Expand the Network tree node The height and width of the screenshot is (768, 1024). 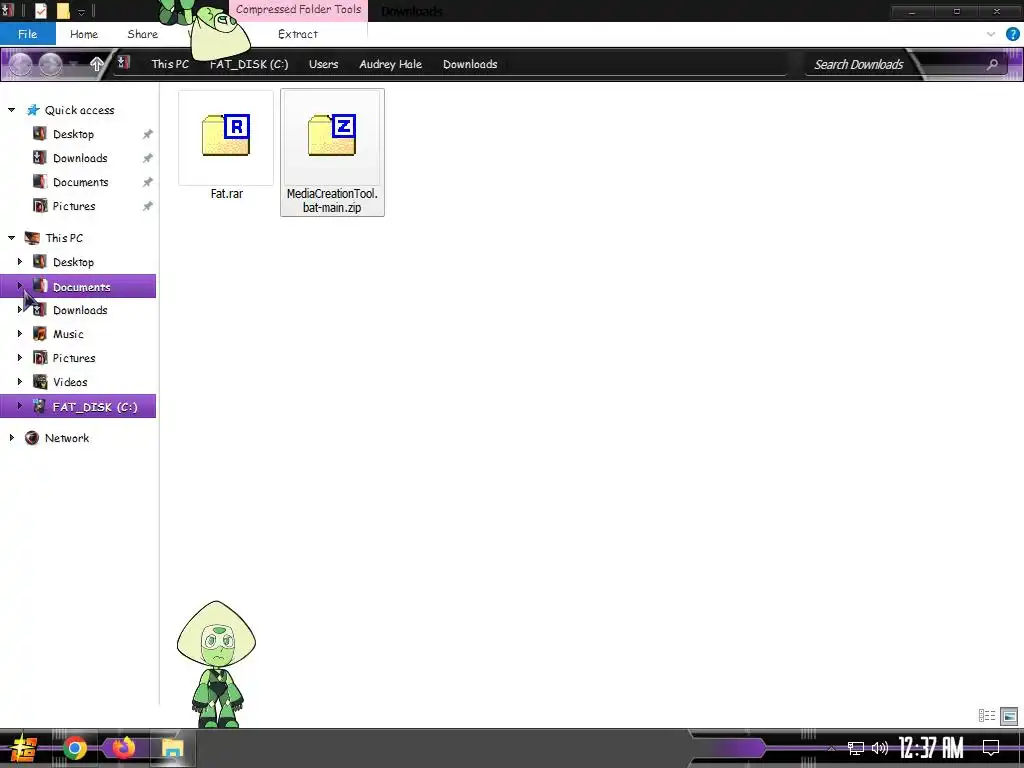click(x=12, y=438)
